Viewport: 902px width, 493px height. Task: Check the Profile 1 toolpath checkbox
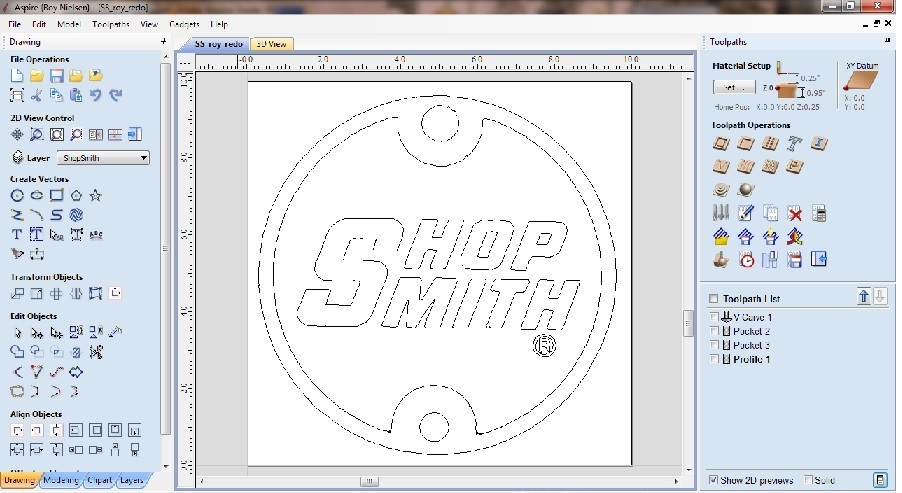pyautogui.click(x=714, y=359)
